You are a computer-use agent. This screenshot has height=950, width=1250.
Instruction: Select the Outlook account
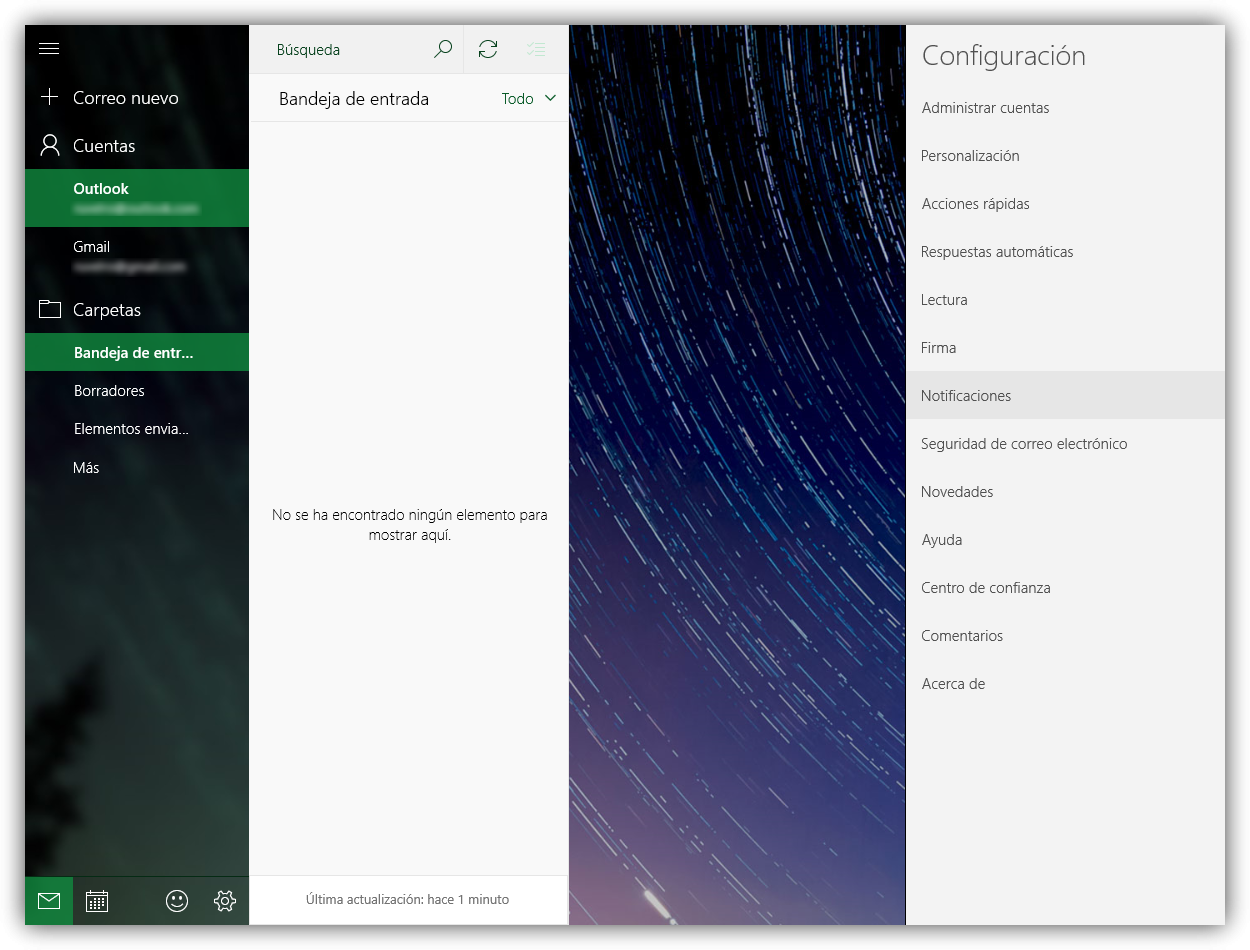[137, 198]
